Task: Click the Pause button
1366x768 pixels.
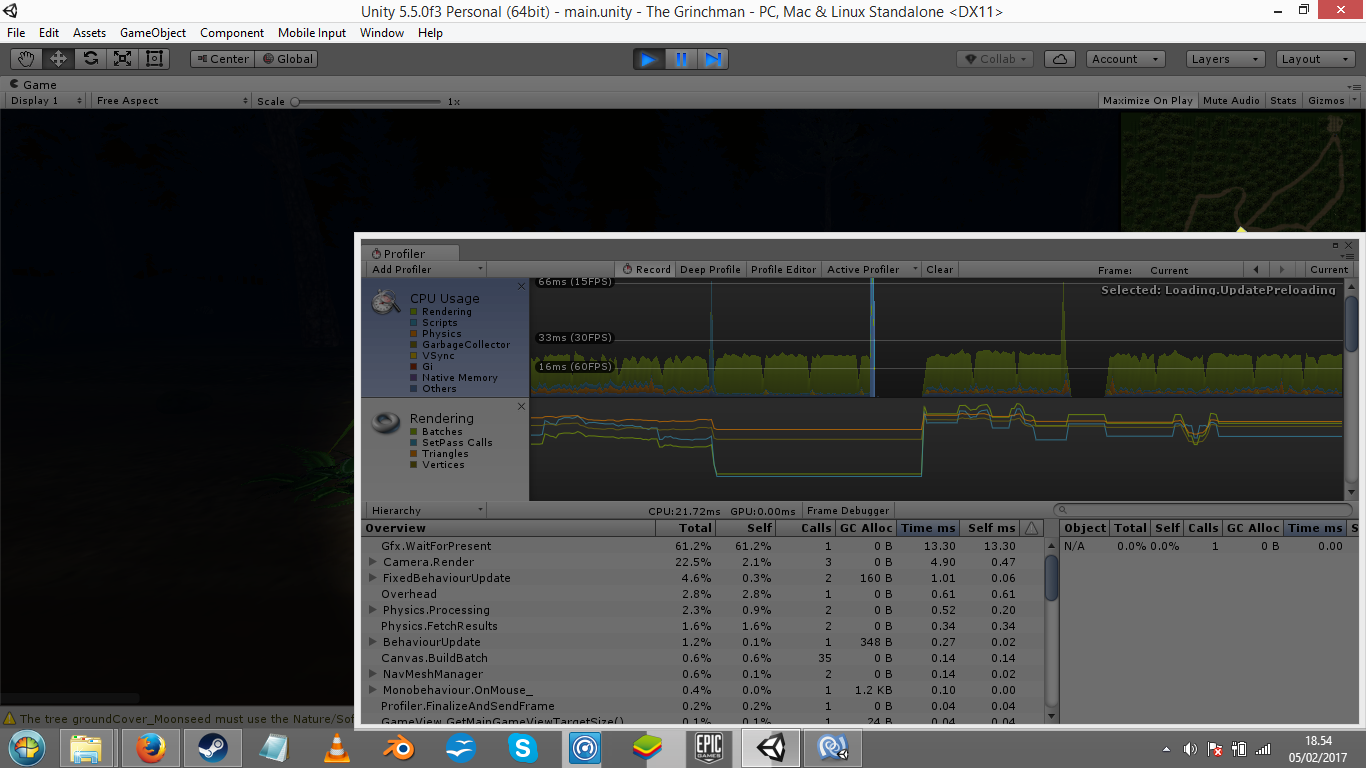Action: [x=681, y=59]
